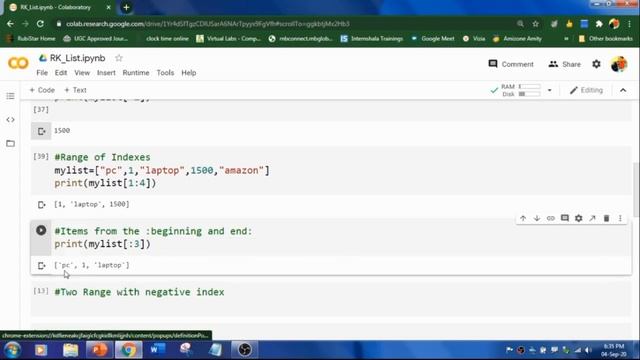Open the Editing mode dropdown
Screen dimensions: 640x360
(587, 90)
